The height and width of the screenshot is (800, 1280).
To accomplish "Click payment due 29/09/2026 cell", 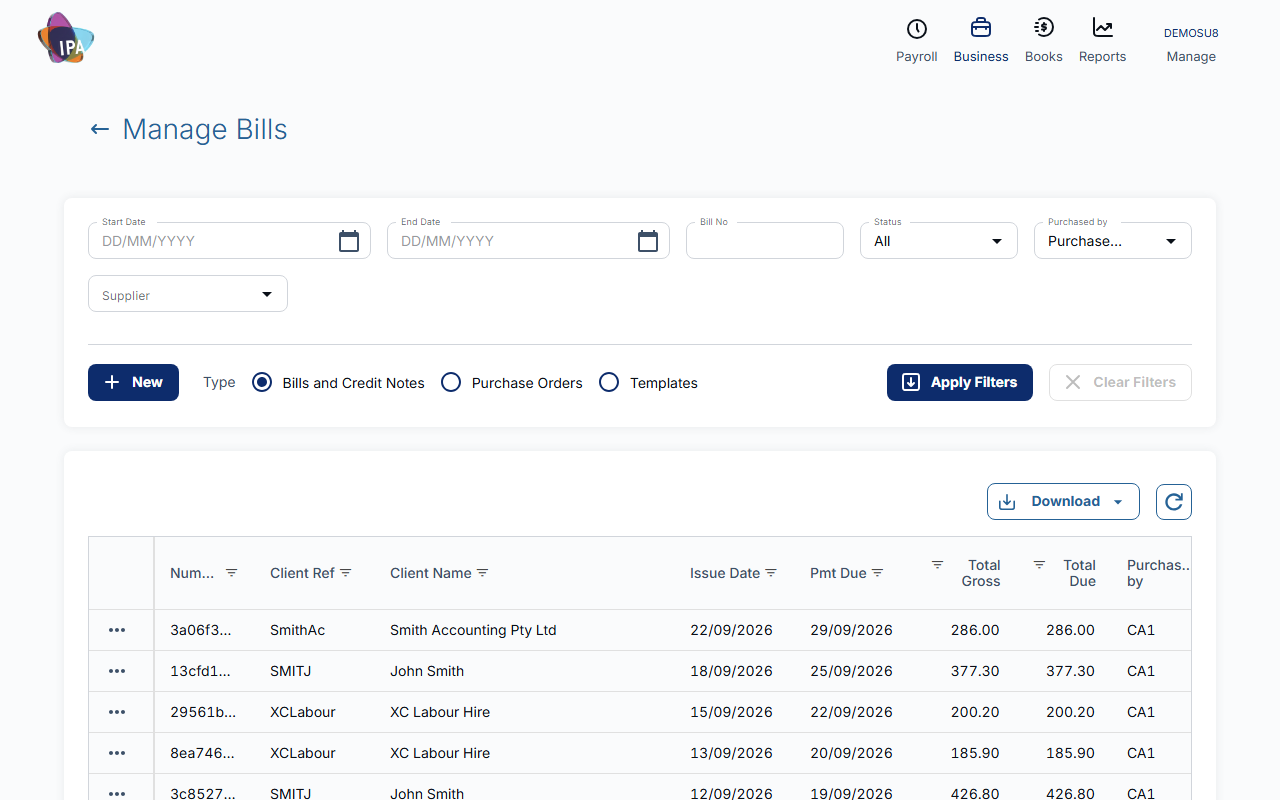I will pos(851,630).
